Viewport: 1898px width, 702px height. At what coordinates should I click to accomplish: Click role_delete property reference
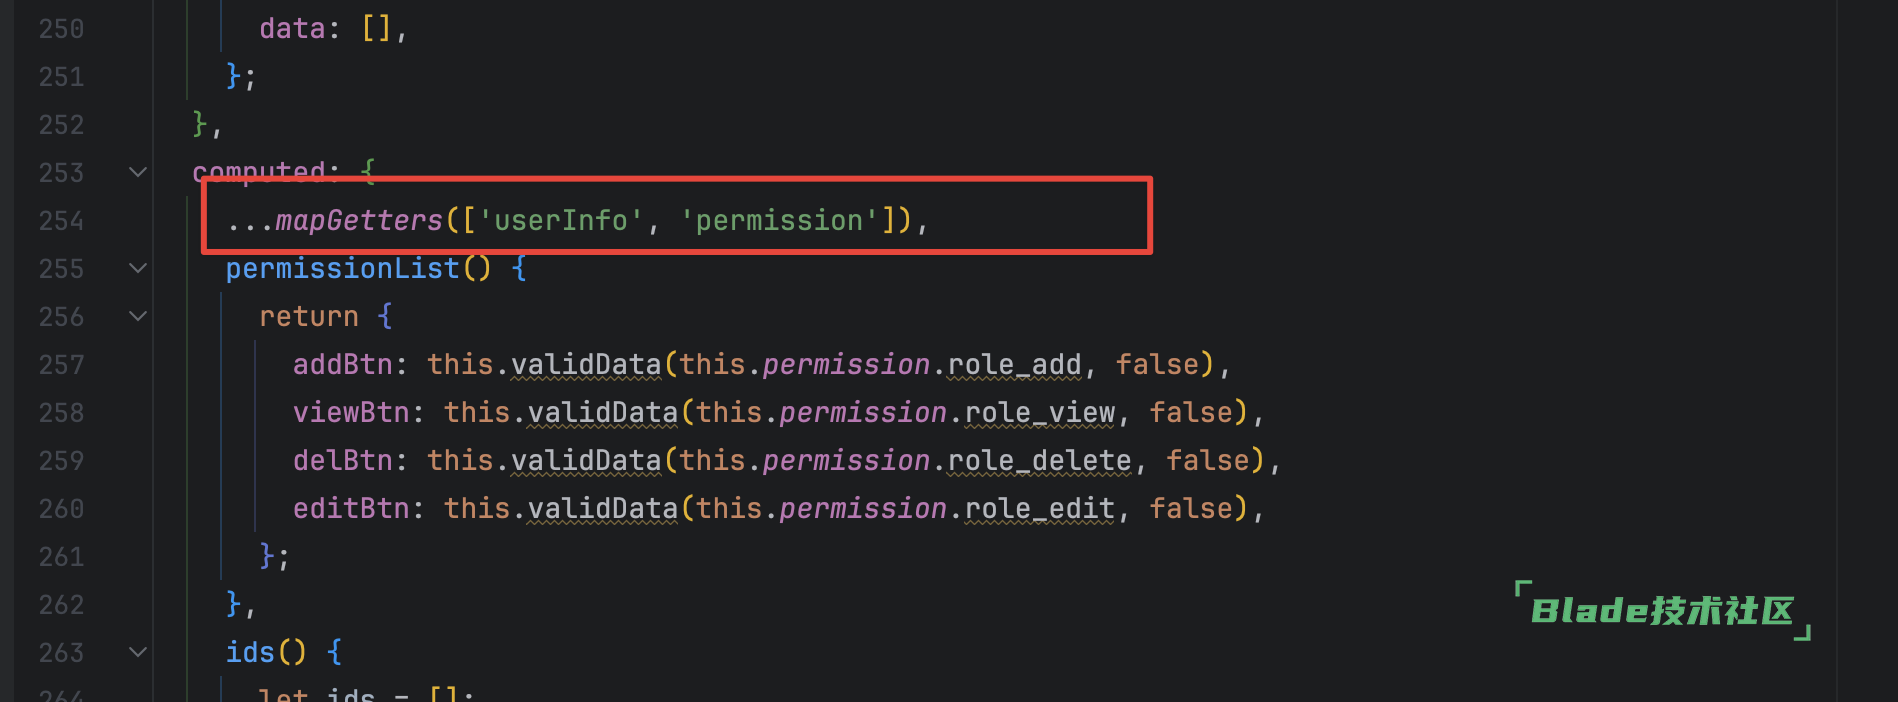pos(1039,461)
